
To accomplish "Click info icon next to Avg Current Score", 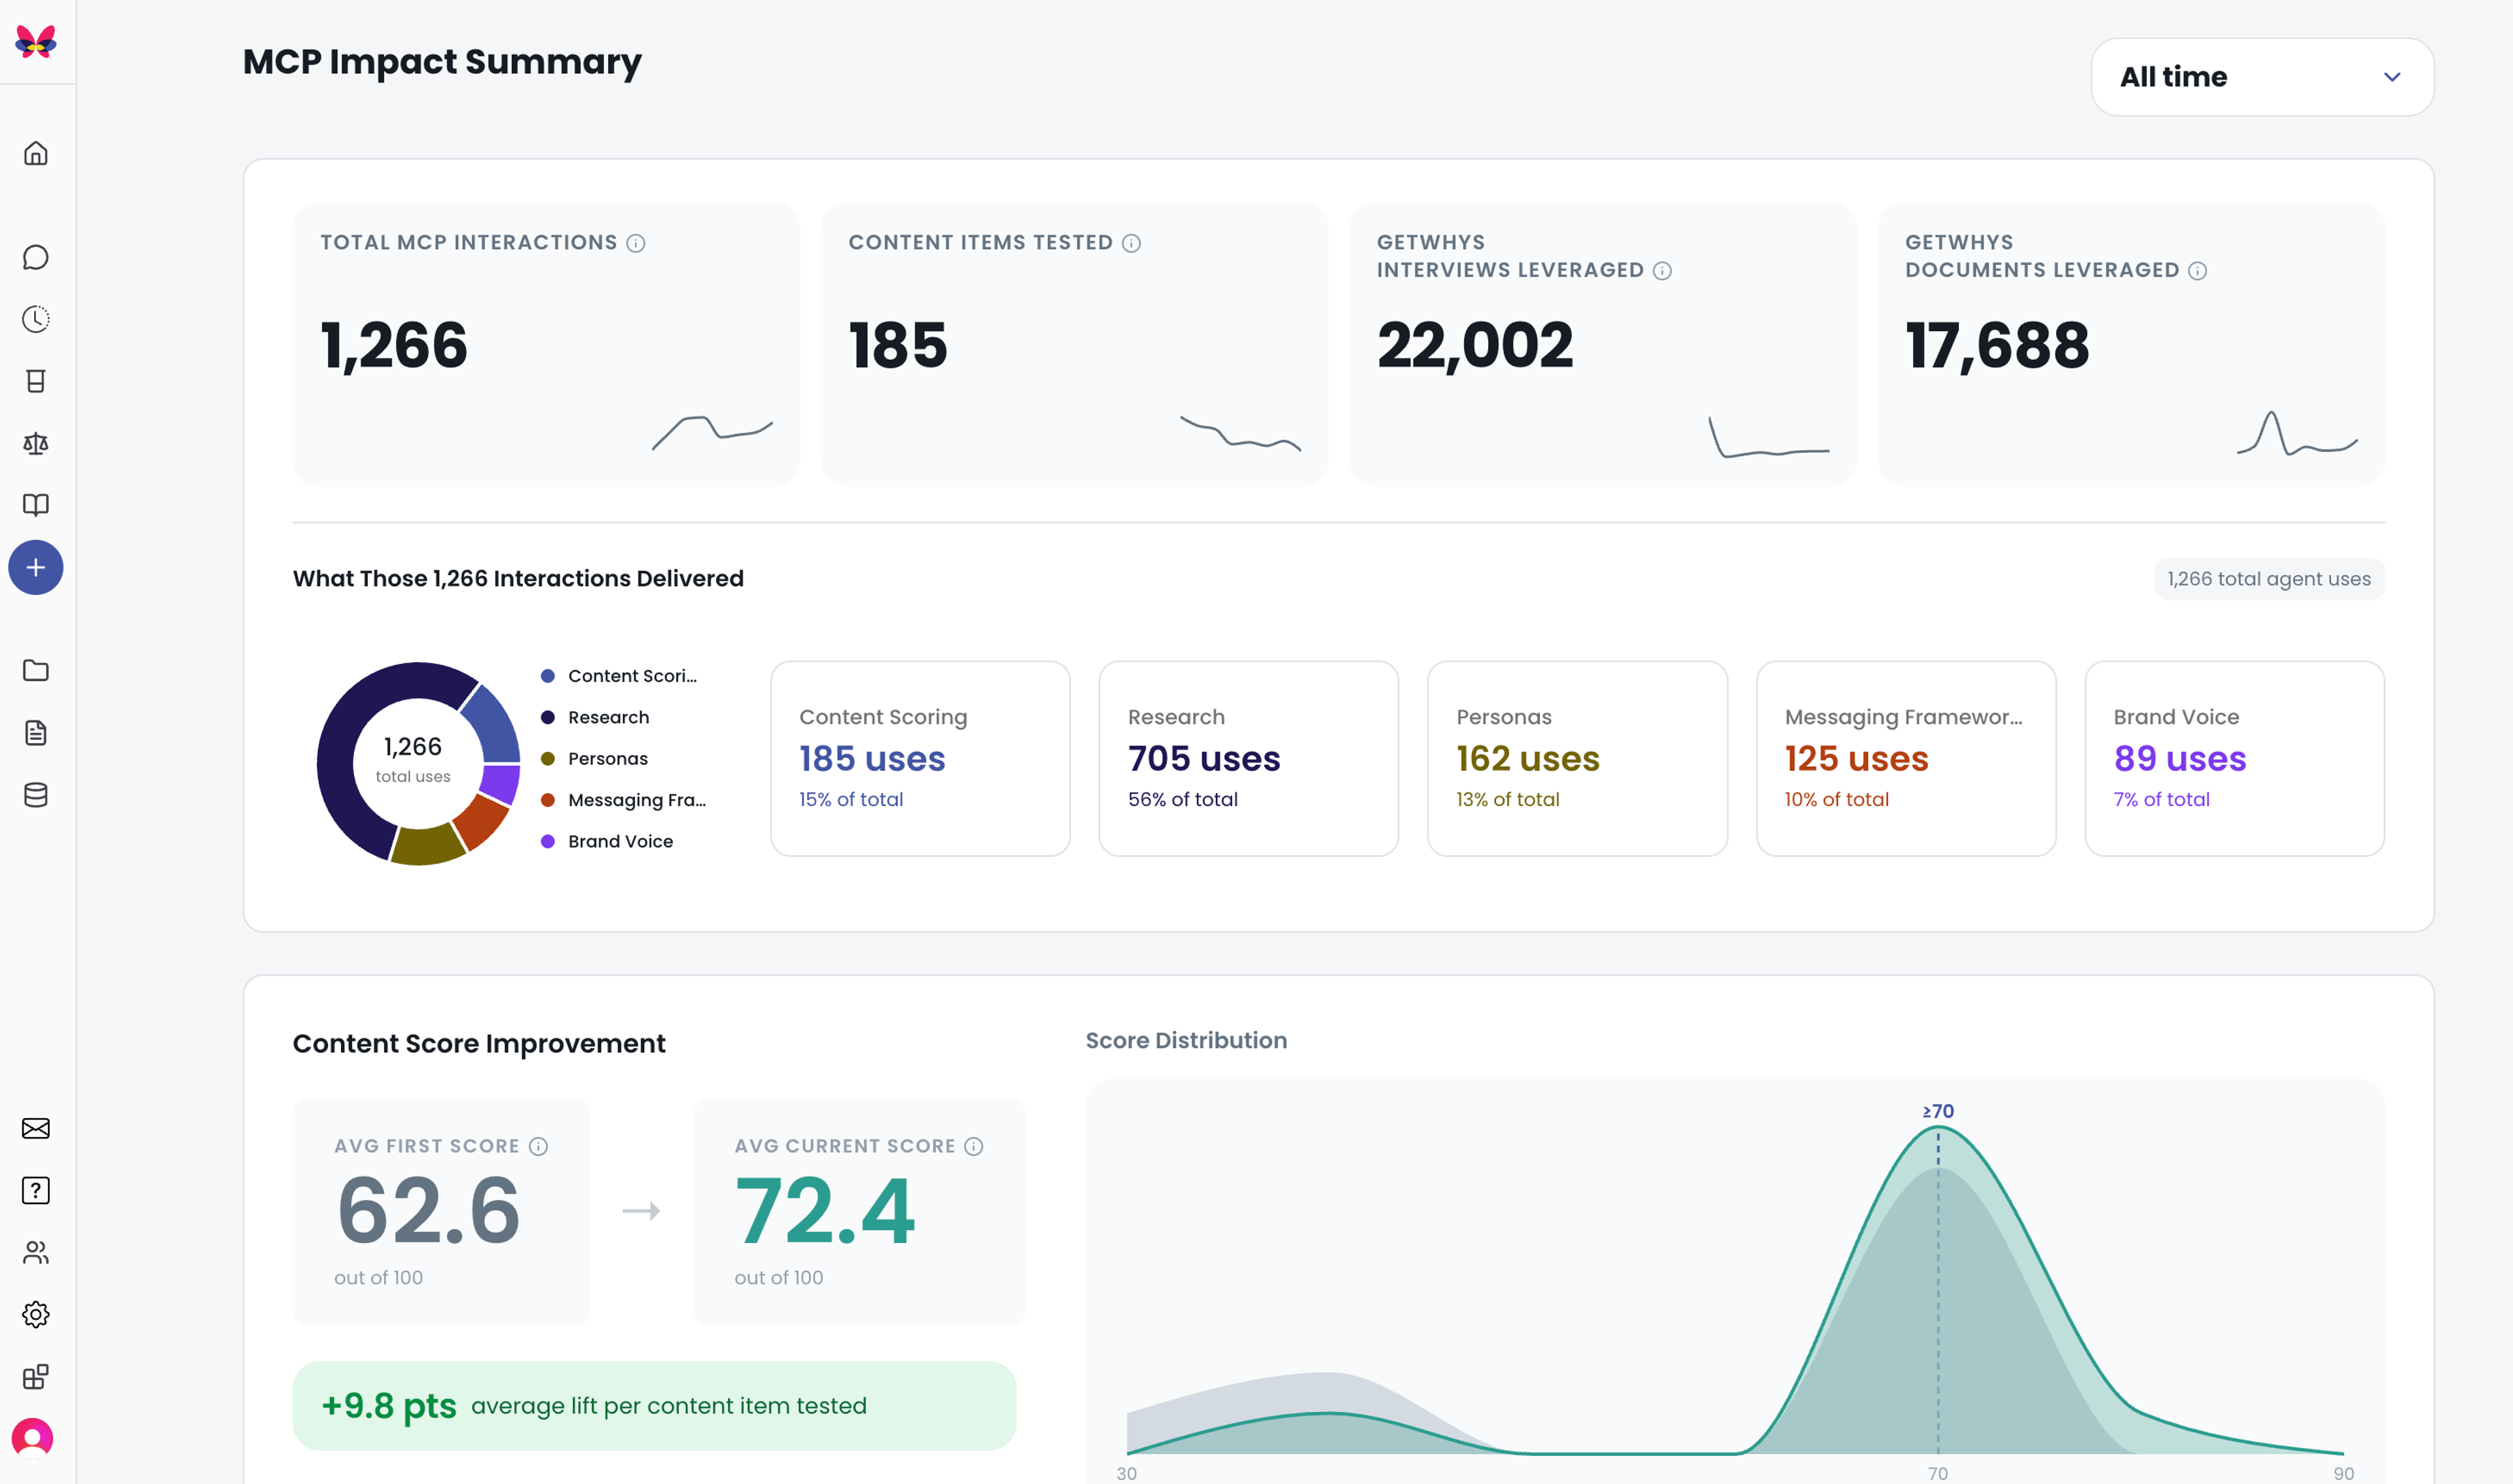I will (974, 1146).
